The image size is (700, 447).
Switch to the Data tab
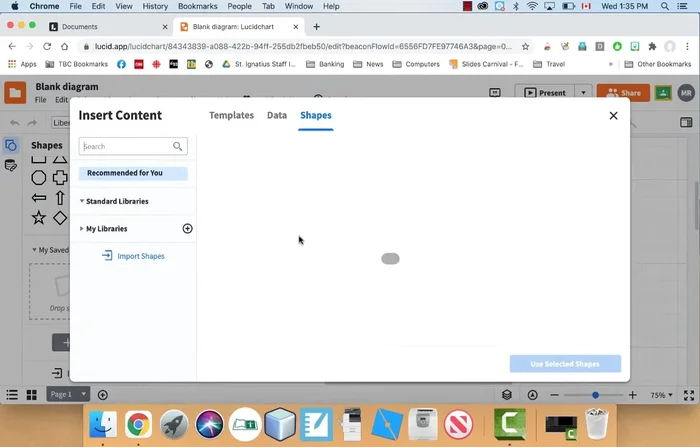(x=277, y=116)
